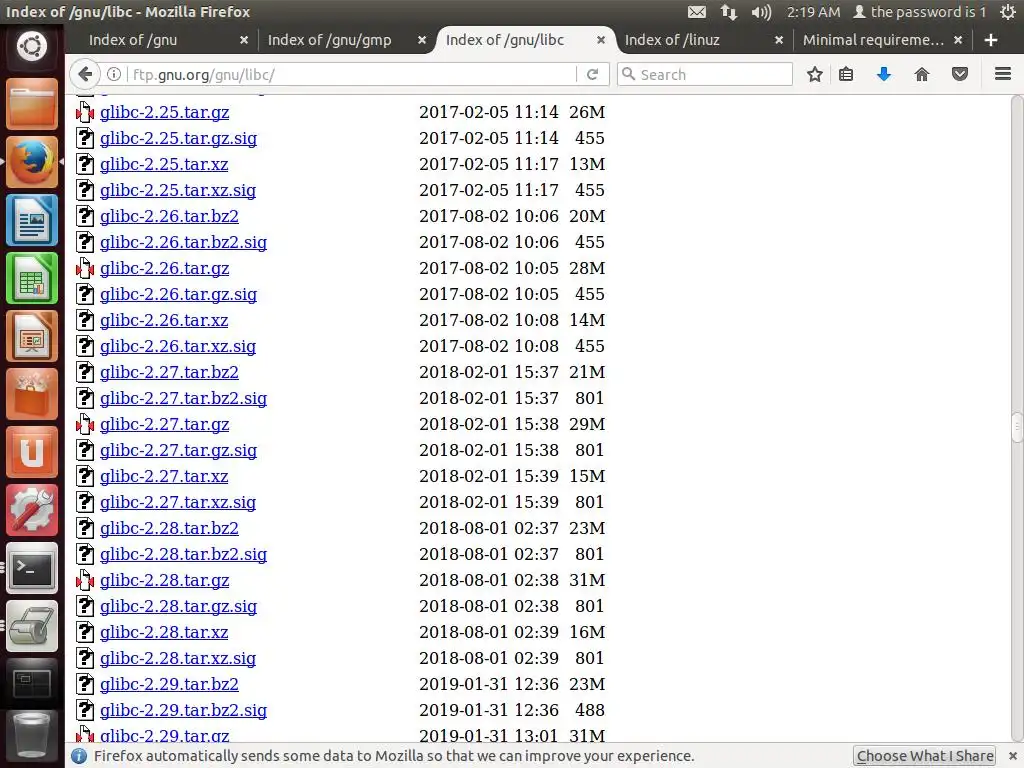Open LibreOffice Impress from launcher
This screenshot has width=1024, height=768.
point(32,336)
